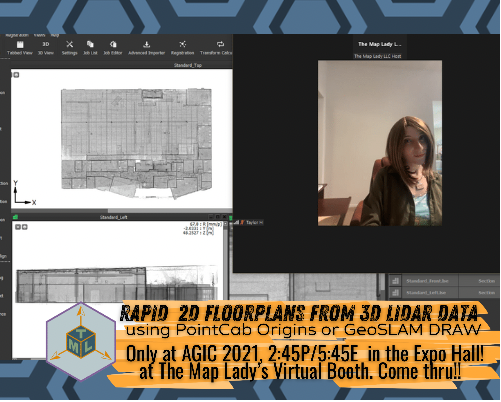
Task: Click the Help menu
Action: (x=55, y=35)
